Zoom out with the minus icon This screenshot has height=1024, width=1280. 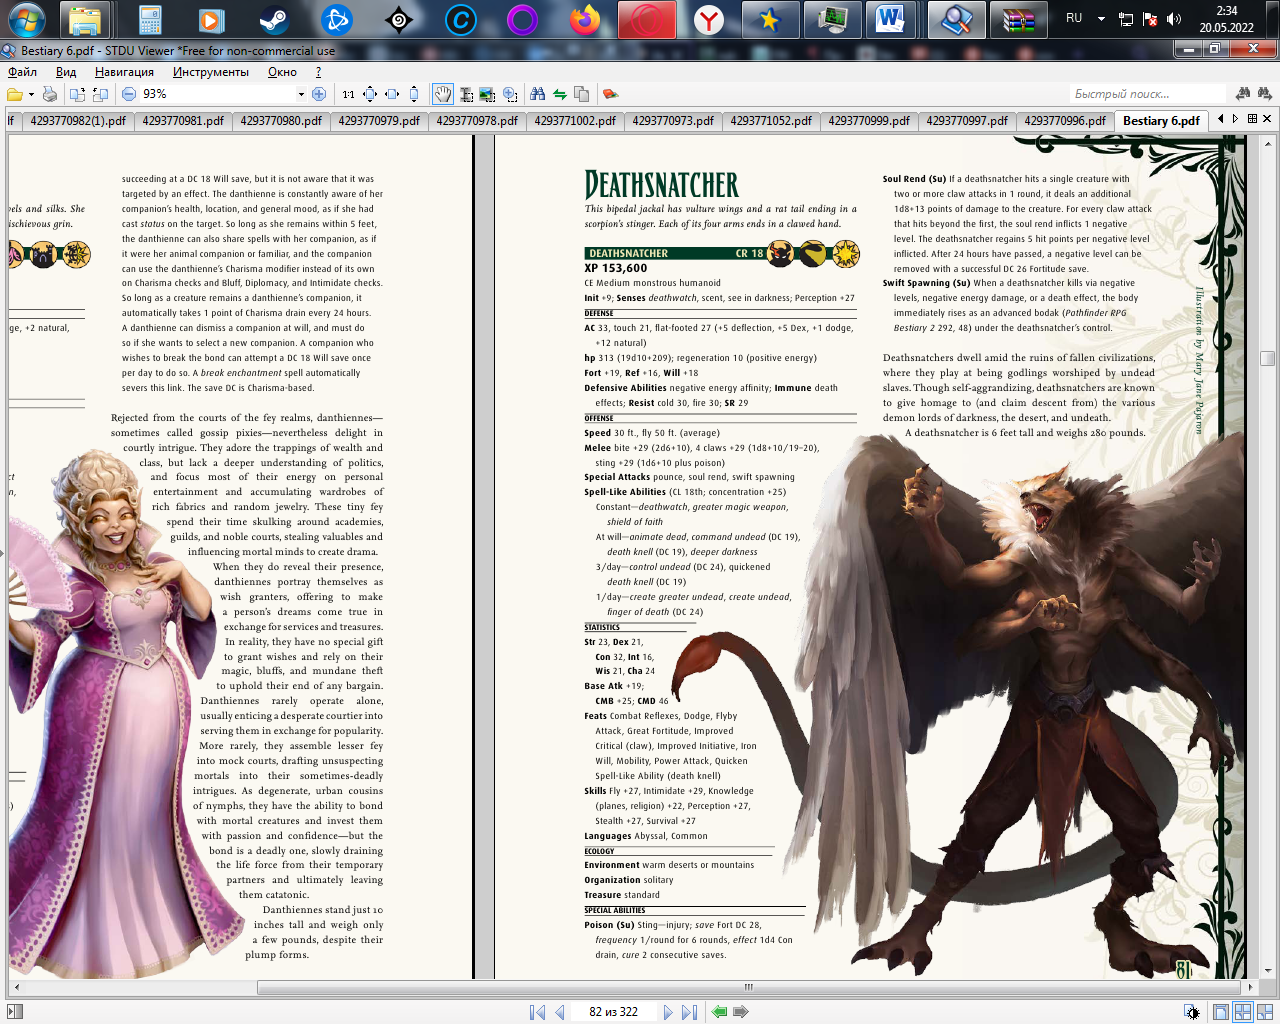[x=129, y=94]
